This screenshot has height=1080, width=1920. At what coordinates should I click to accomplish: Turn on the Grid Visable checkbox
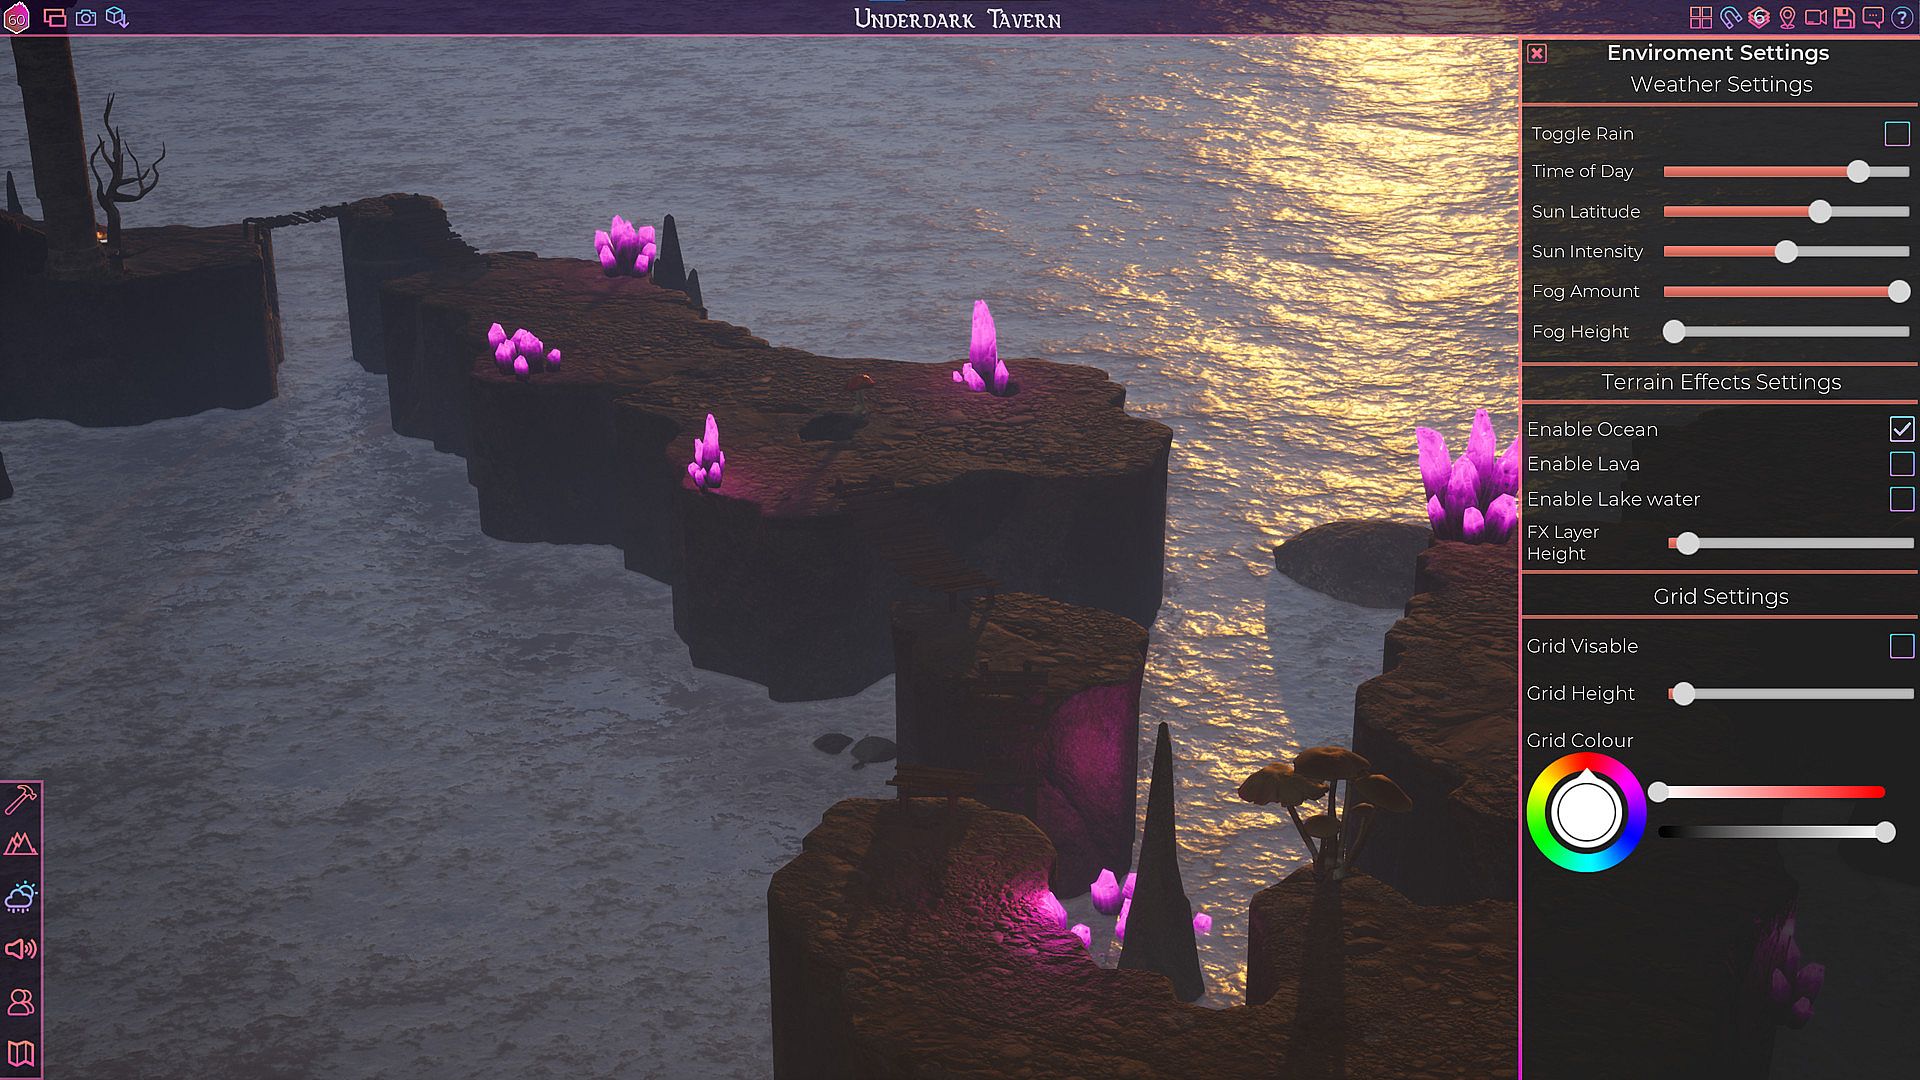pyautogui.click(x=1901, y=646)
